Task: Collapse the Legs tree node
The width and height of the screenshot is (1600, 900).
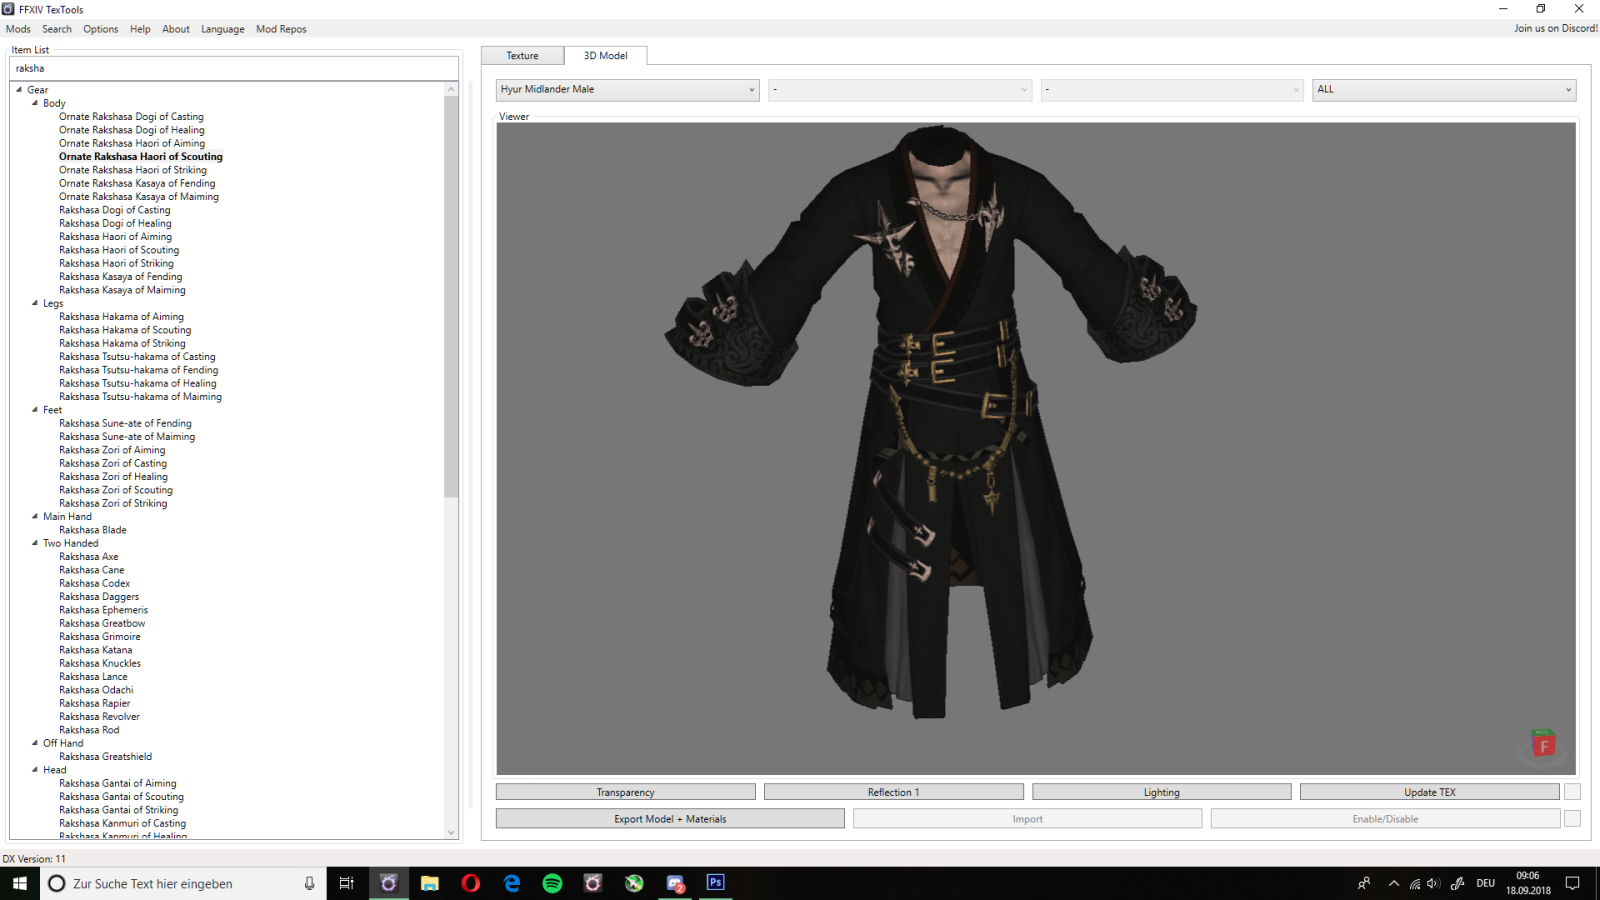Action: (35, 303)
